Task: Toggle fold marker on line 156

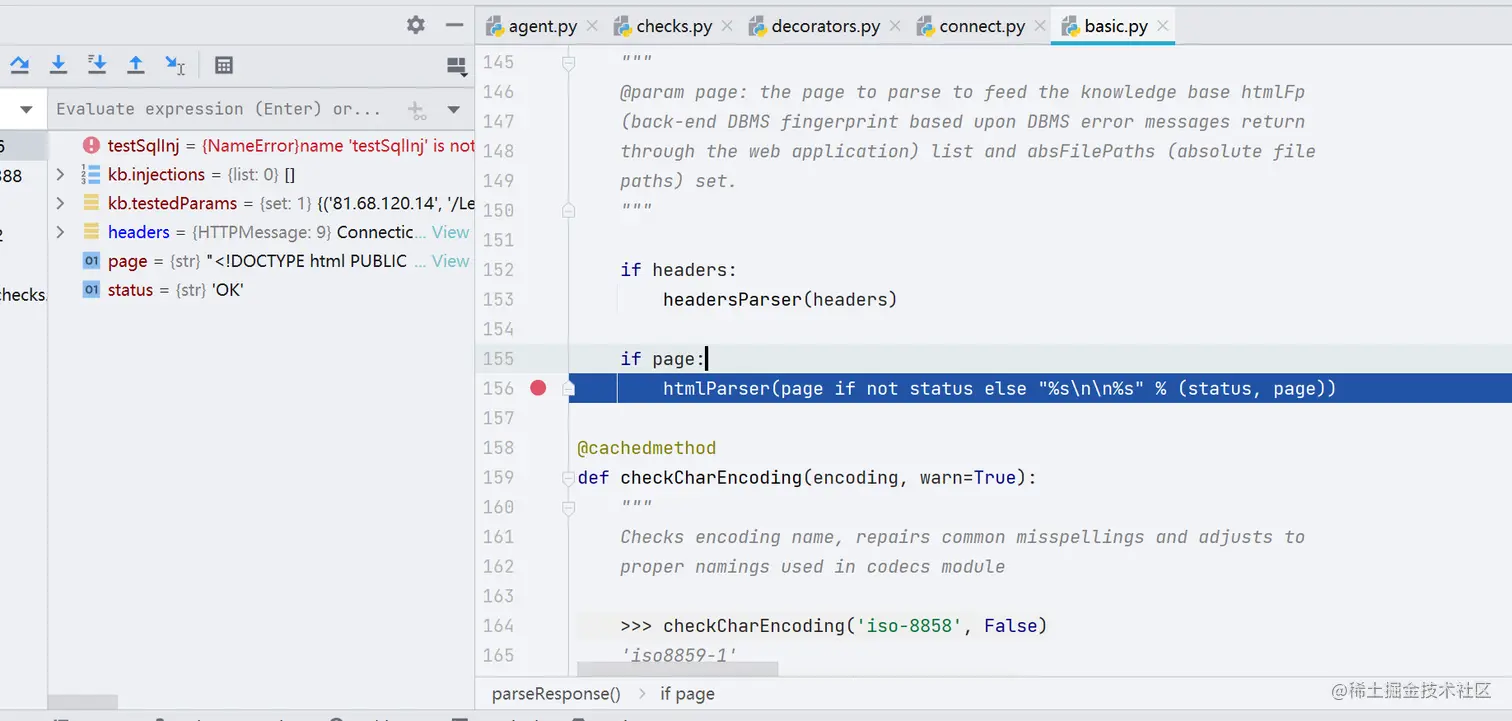Action: [x=568, y=388]
